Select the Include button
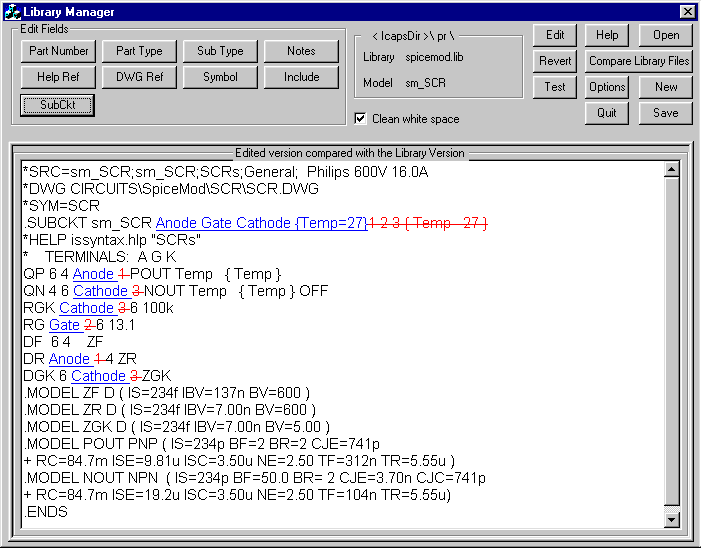 point(301,77)
